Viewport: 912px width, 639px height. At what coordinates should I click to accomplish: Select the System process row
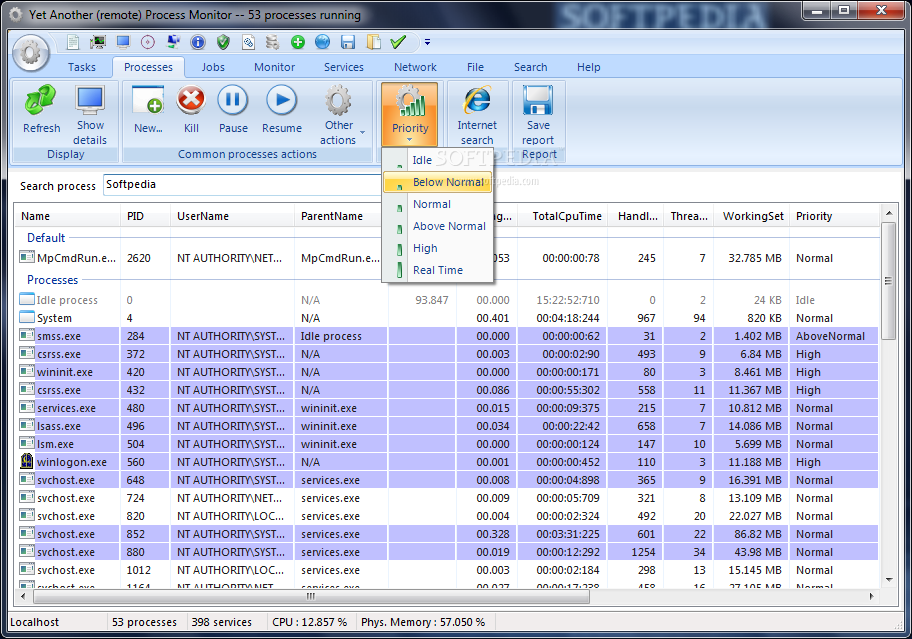447,318
